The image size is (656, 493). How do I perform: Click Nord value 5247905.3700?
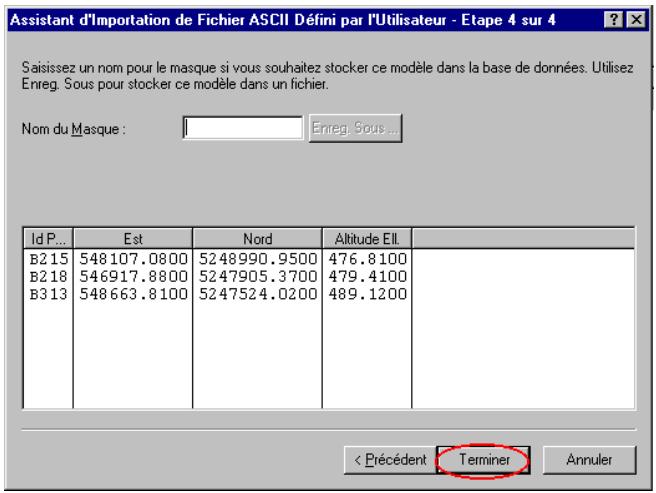(258, 277)
